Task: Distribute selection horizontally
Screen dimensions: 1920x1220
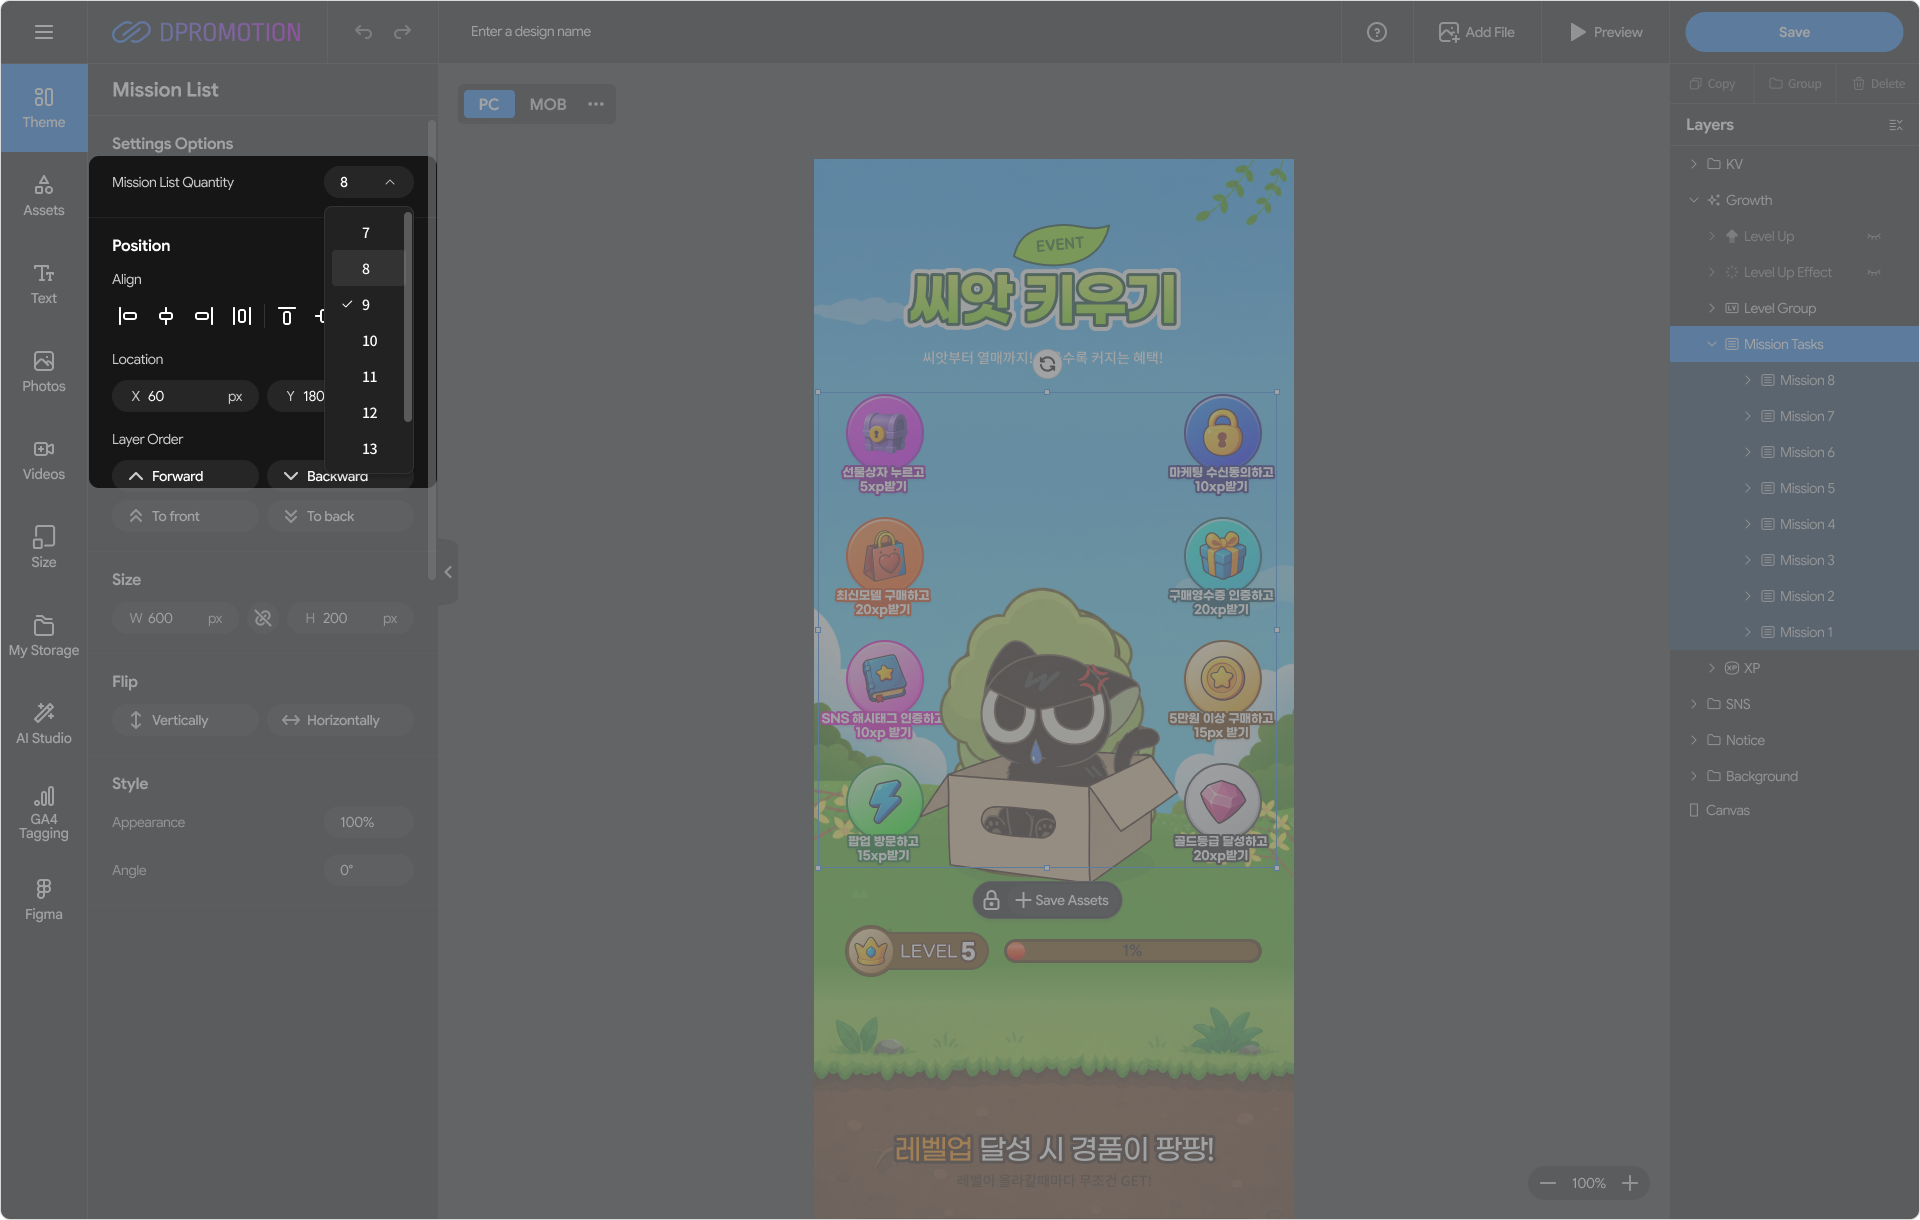Action: pyautogui.click(x=242, y=316)
